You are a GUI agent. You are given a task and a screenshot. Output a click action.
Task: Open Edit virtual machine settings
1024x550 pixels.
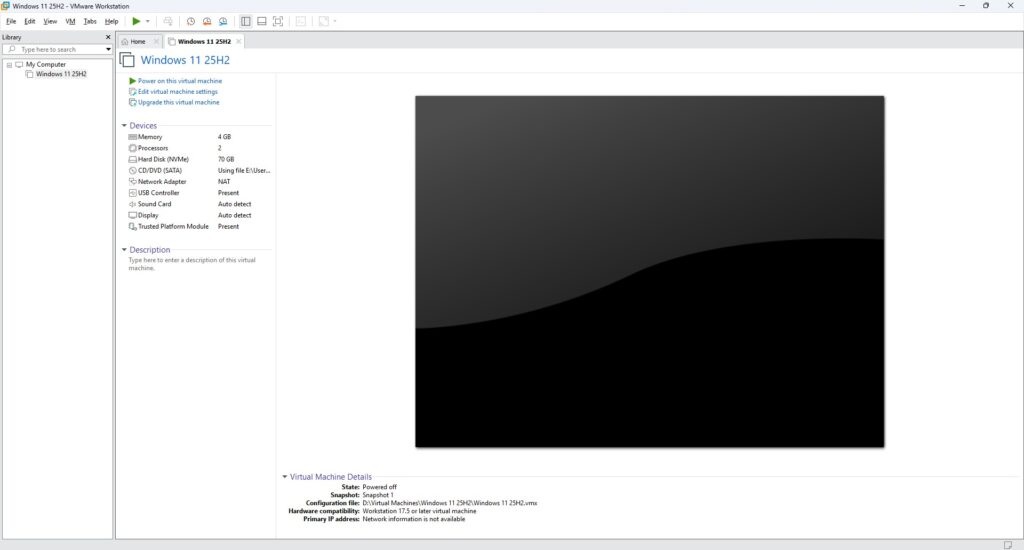pos(177,92)
